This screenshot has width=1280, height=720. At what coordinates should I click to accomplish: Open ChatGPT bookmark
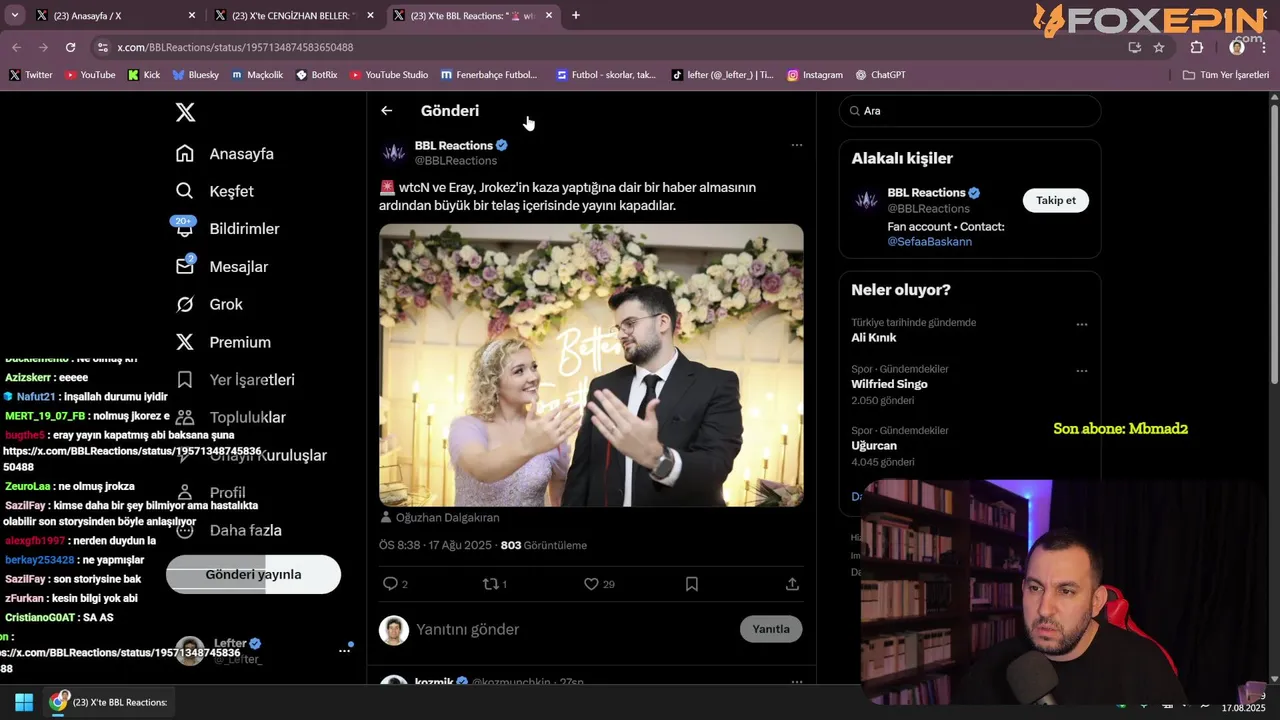click(879, 75)
